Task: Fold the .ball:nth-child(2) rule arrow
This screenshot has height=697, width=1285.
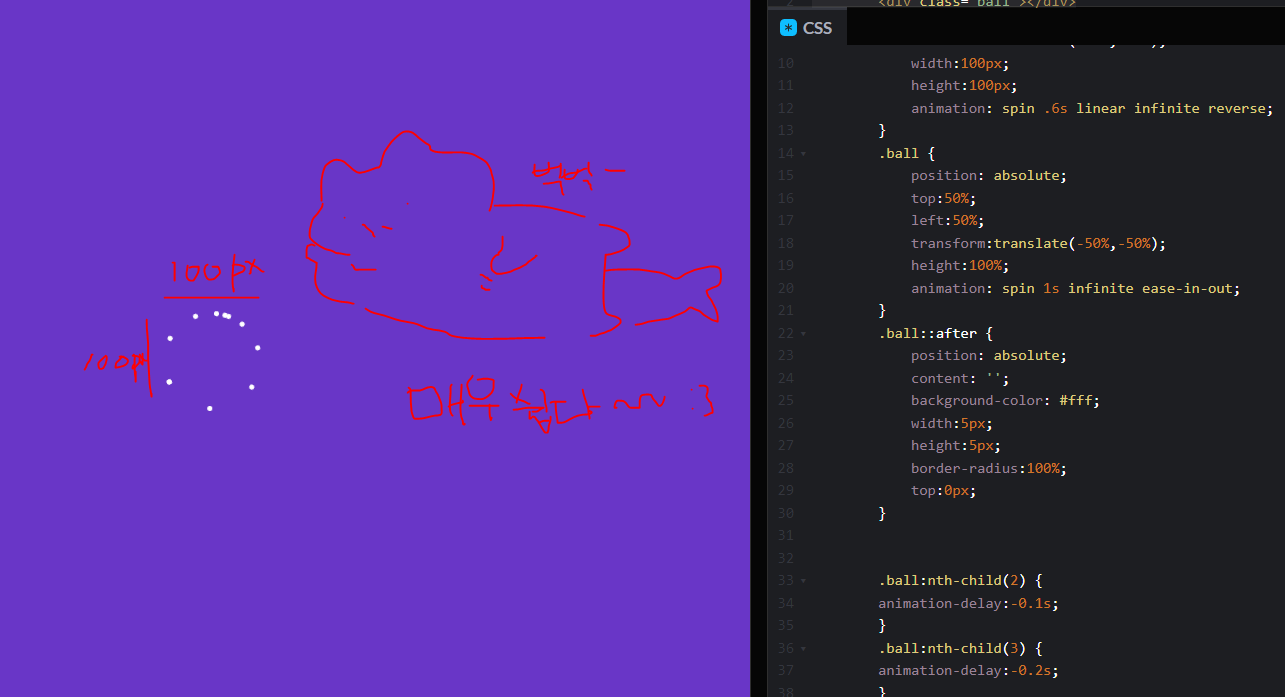Action: pos(803,581)
